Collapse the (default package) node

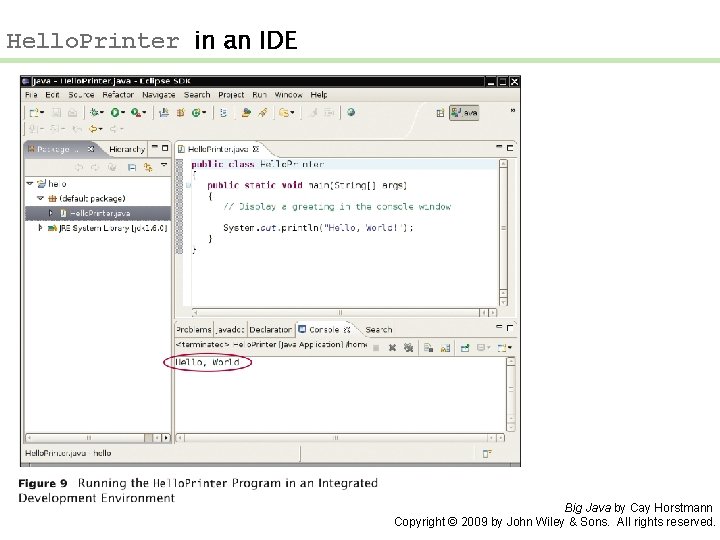40,198
